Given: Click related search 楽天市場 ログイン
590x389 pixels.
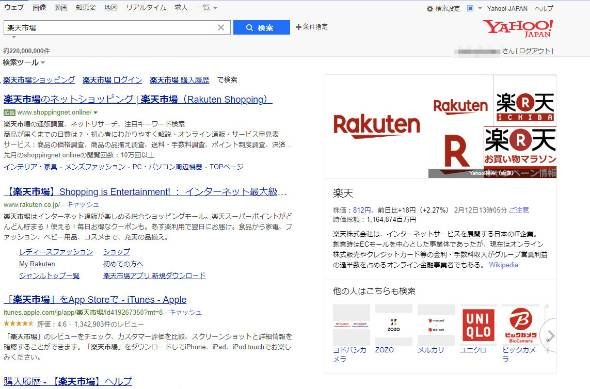Looking at the screenshot, I should tap(112, 80).
